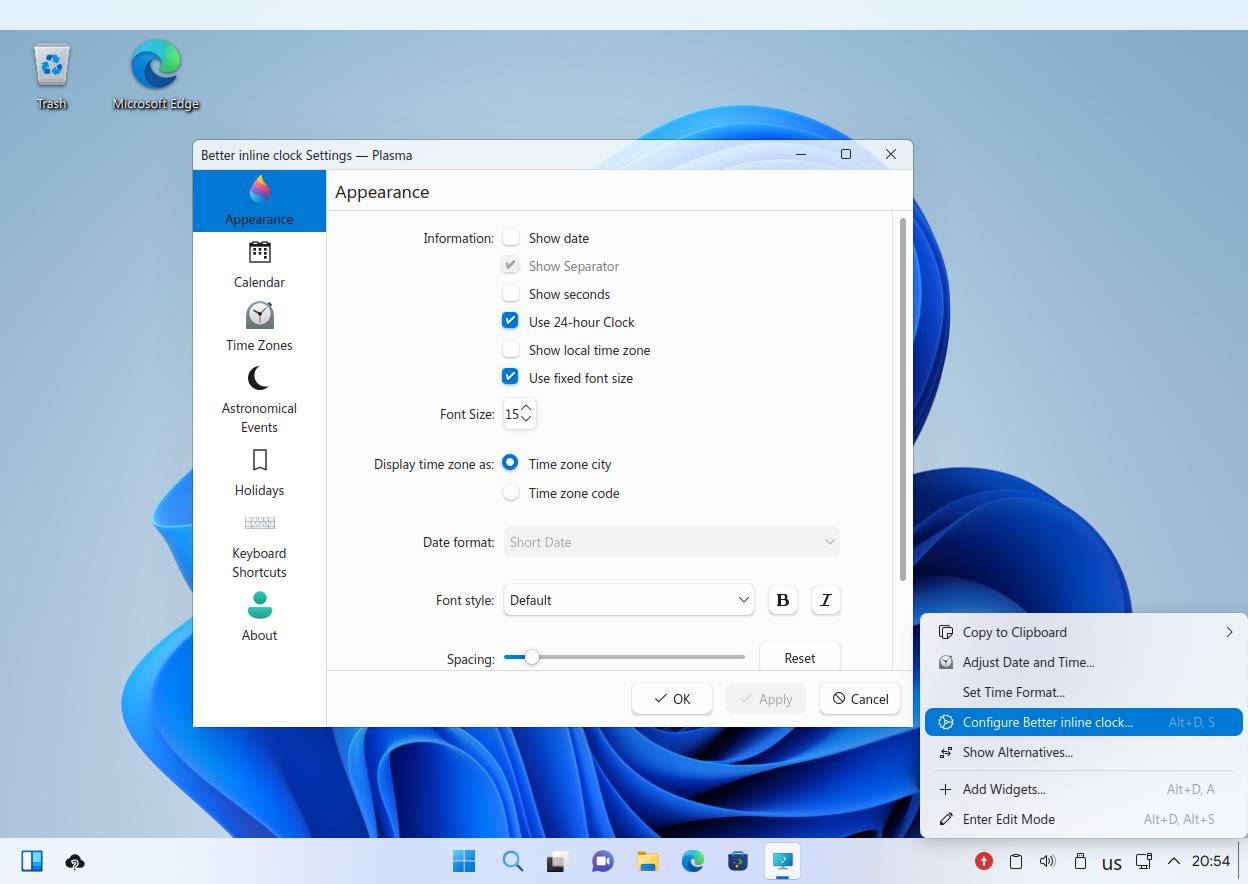
Task: Enable the Show date checkbox
Action: click(x=511, y=238)
